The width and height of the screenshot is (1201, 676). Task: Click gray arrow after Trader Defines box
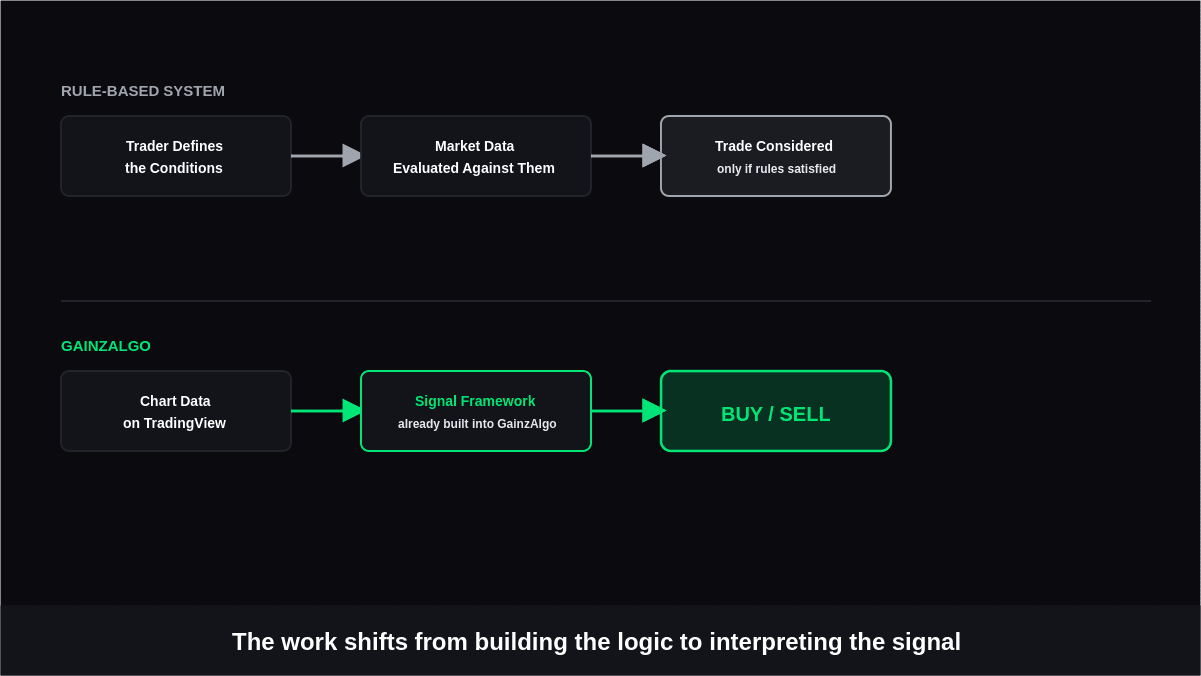327,156
